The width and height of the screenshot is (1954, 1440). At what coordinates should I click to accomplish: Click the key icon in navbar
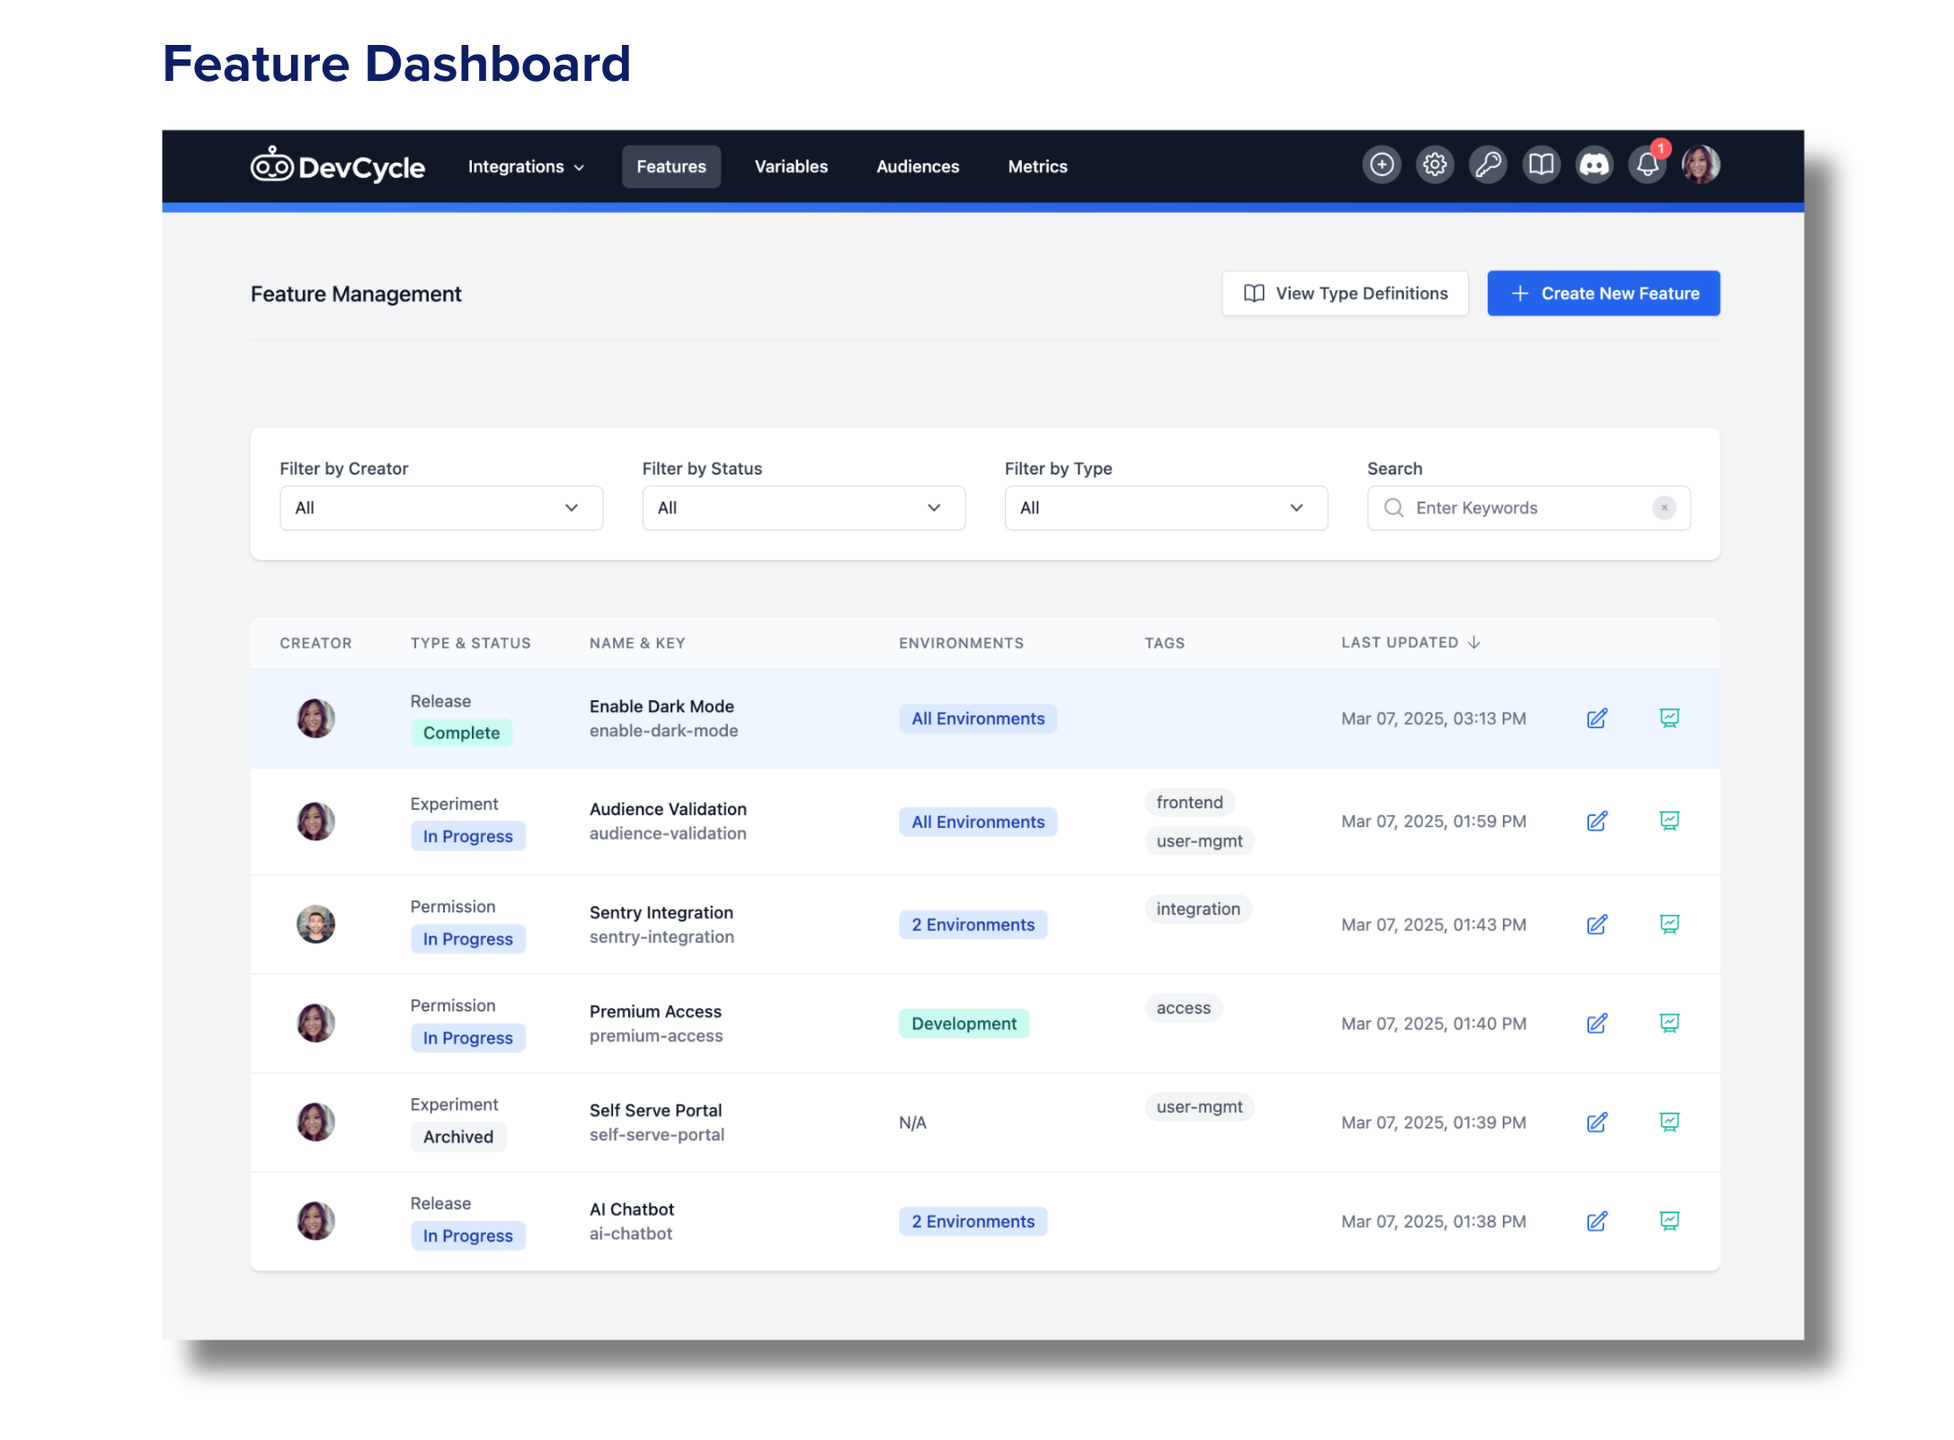coord(1488,165)
